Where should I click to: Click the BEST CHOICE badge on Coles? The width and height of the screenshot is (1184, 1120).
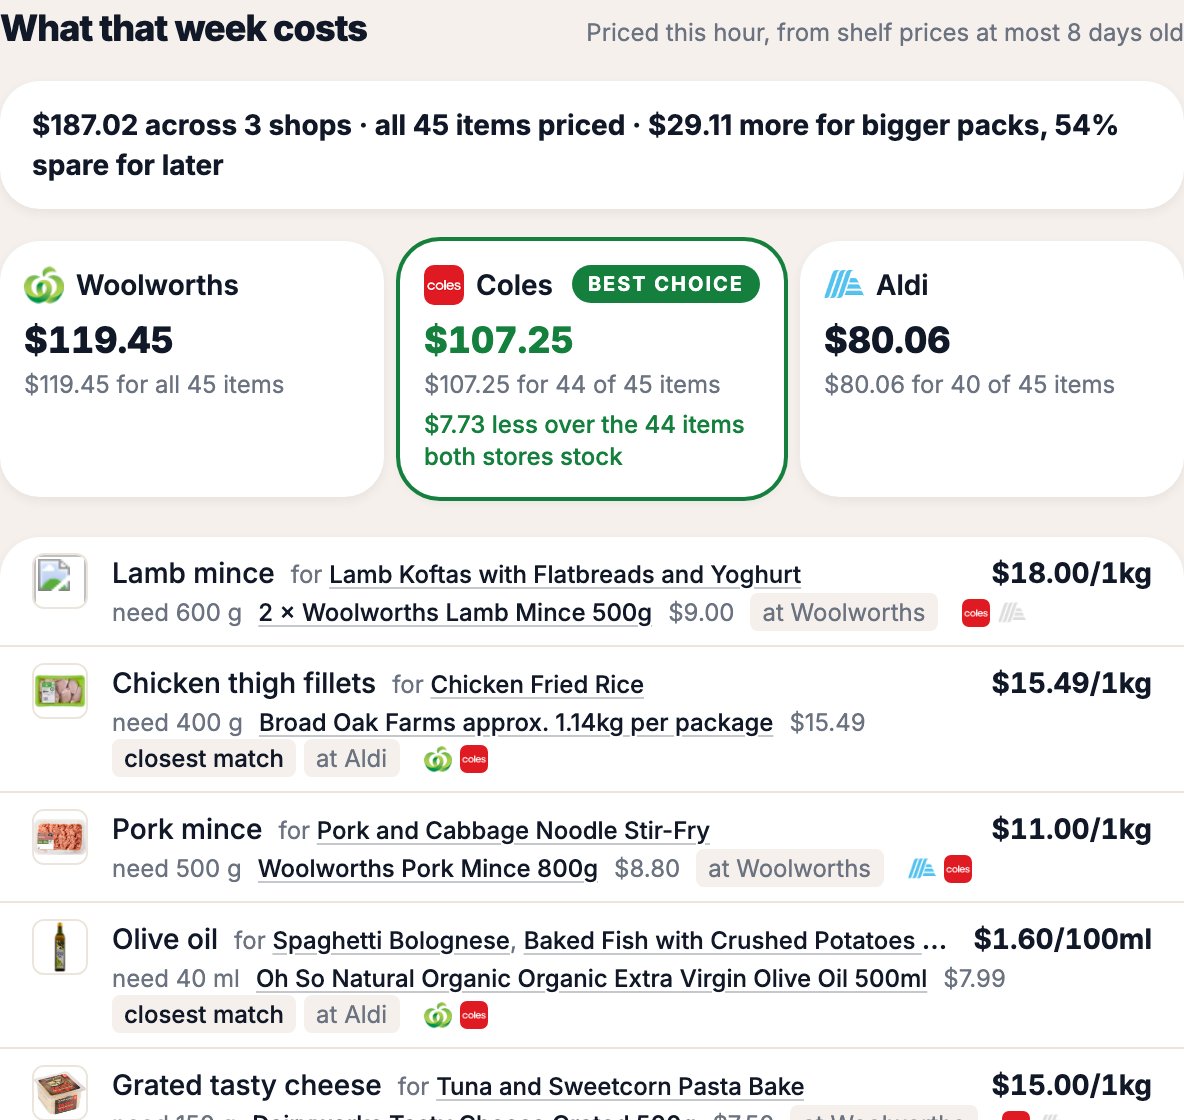[x=665, y=284]
